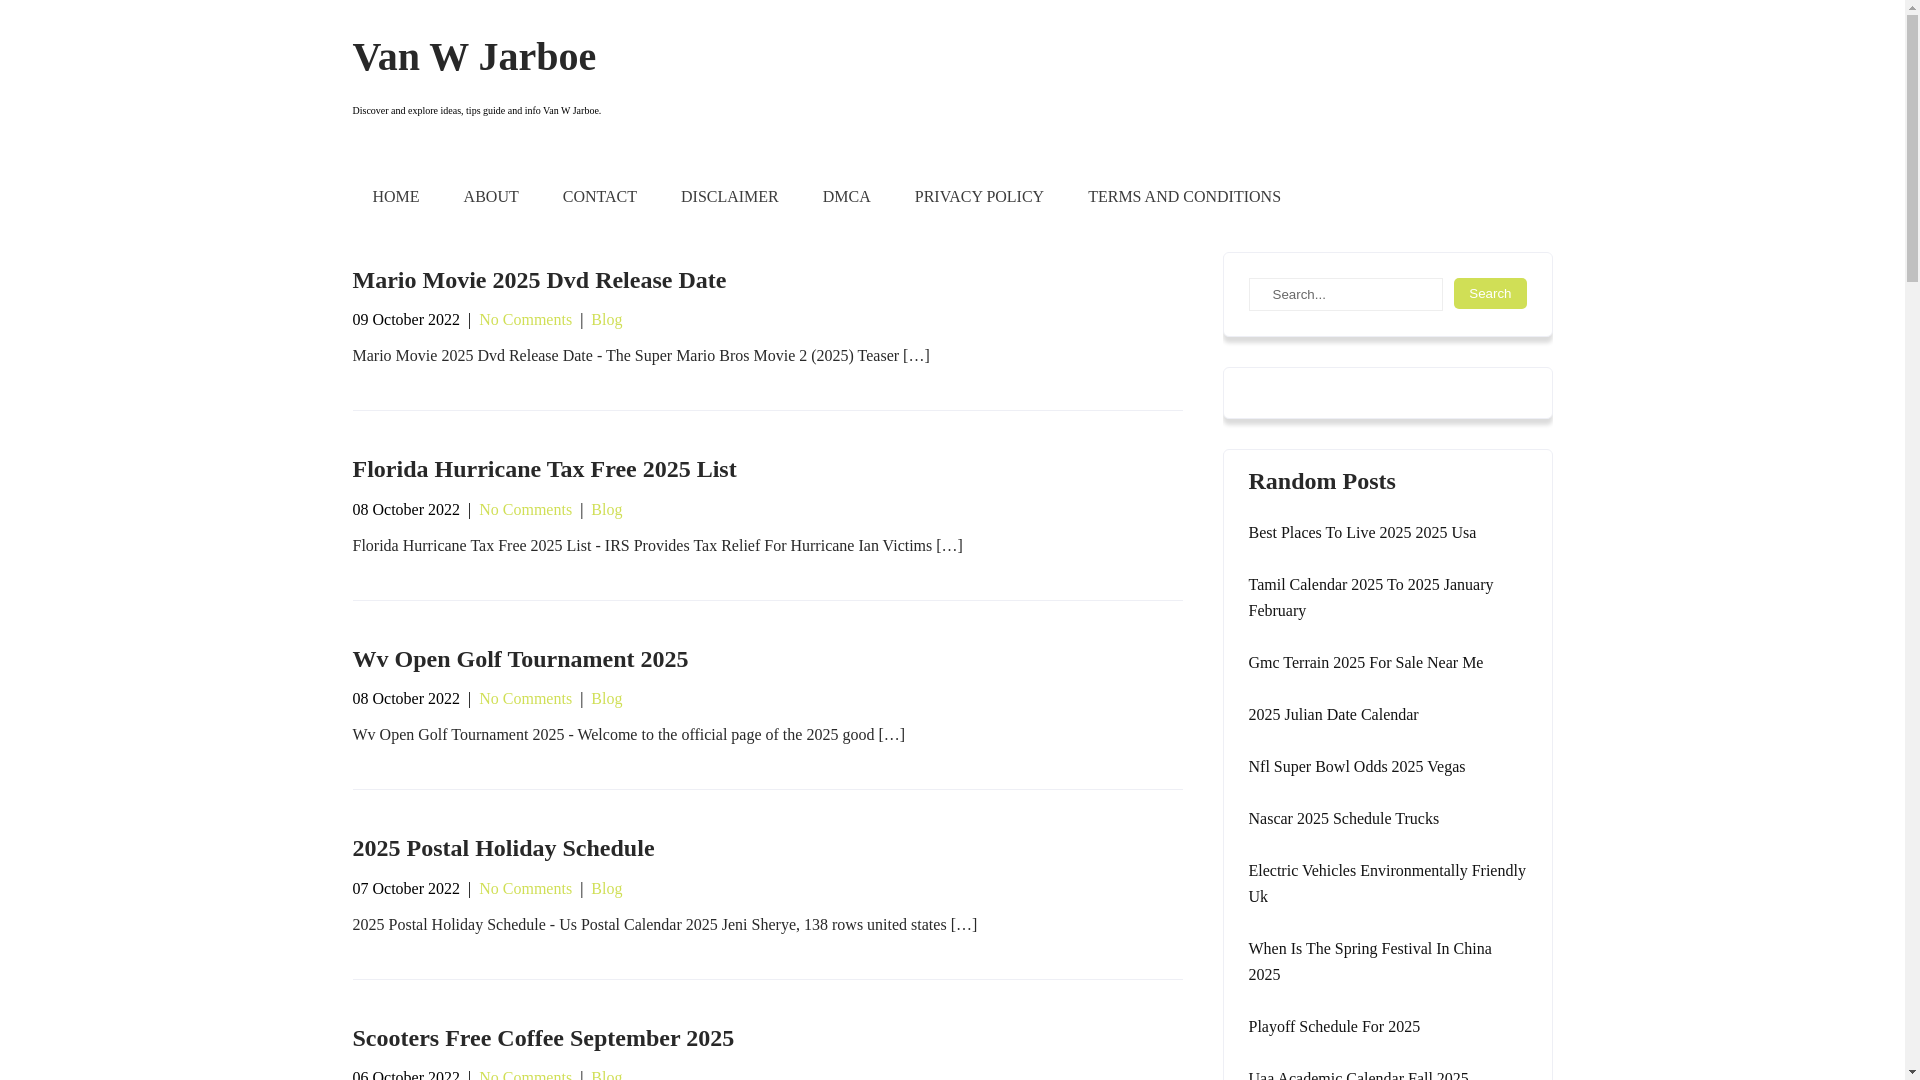This screenshot has width=1920, height=1080.
Task: Open Tamil Calendar 2025 To 2025 January February
Action: coord(1371,598)
